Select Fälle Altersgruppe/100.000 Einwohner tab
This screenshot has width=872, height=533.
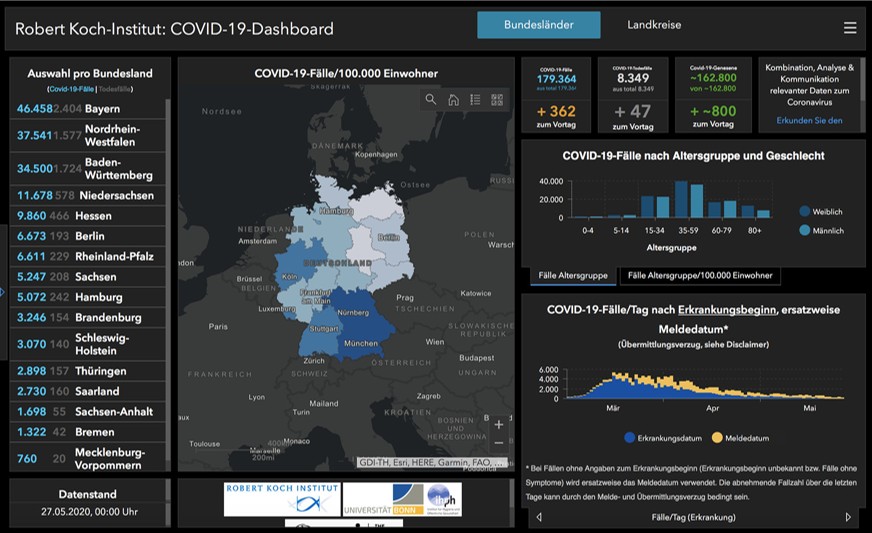coord(700,275)
